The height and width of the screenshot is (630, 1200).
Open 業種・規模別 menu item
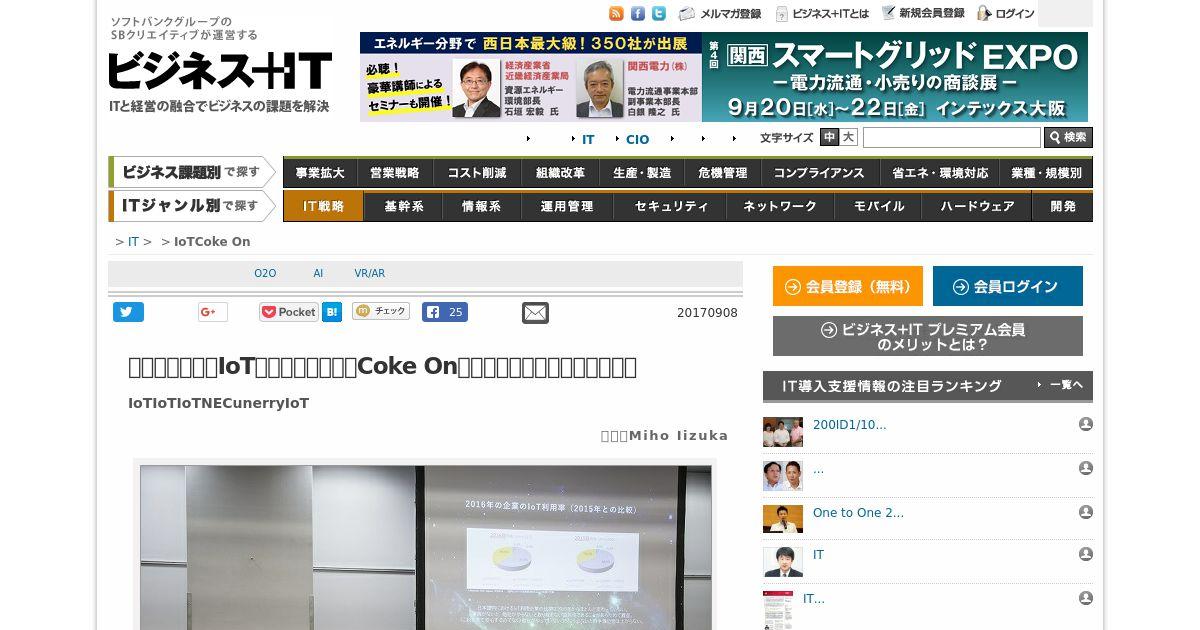[1047, 173]
